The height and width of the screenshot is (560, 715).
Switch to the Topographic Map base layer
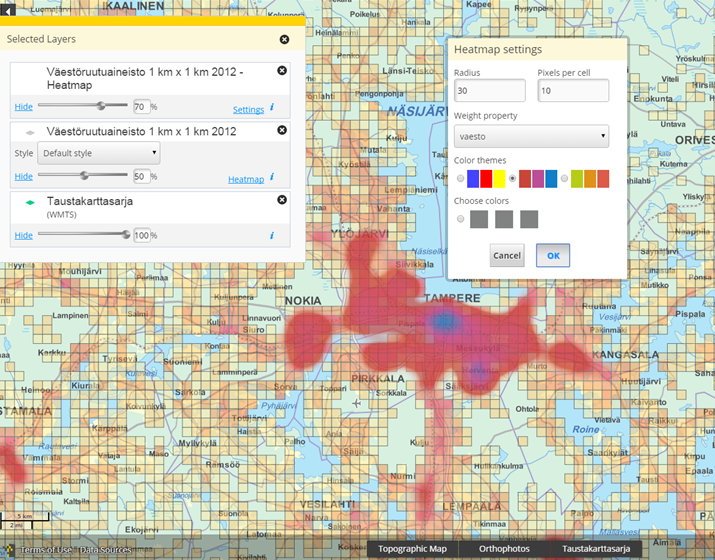pyautogui.click(x=412, y=549)
